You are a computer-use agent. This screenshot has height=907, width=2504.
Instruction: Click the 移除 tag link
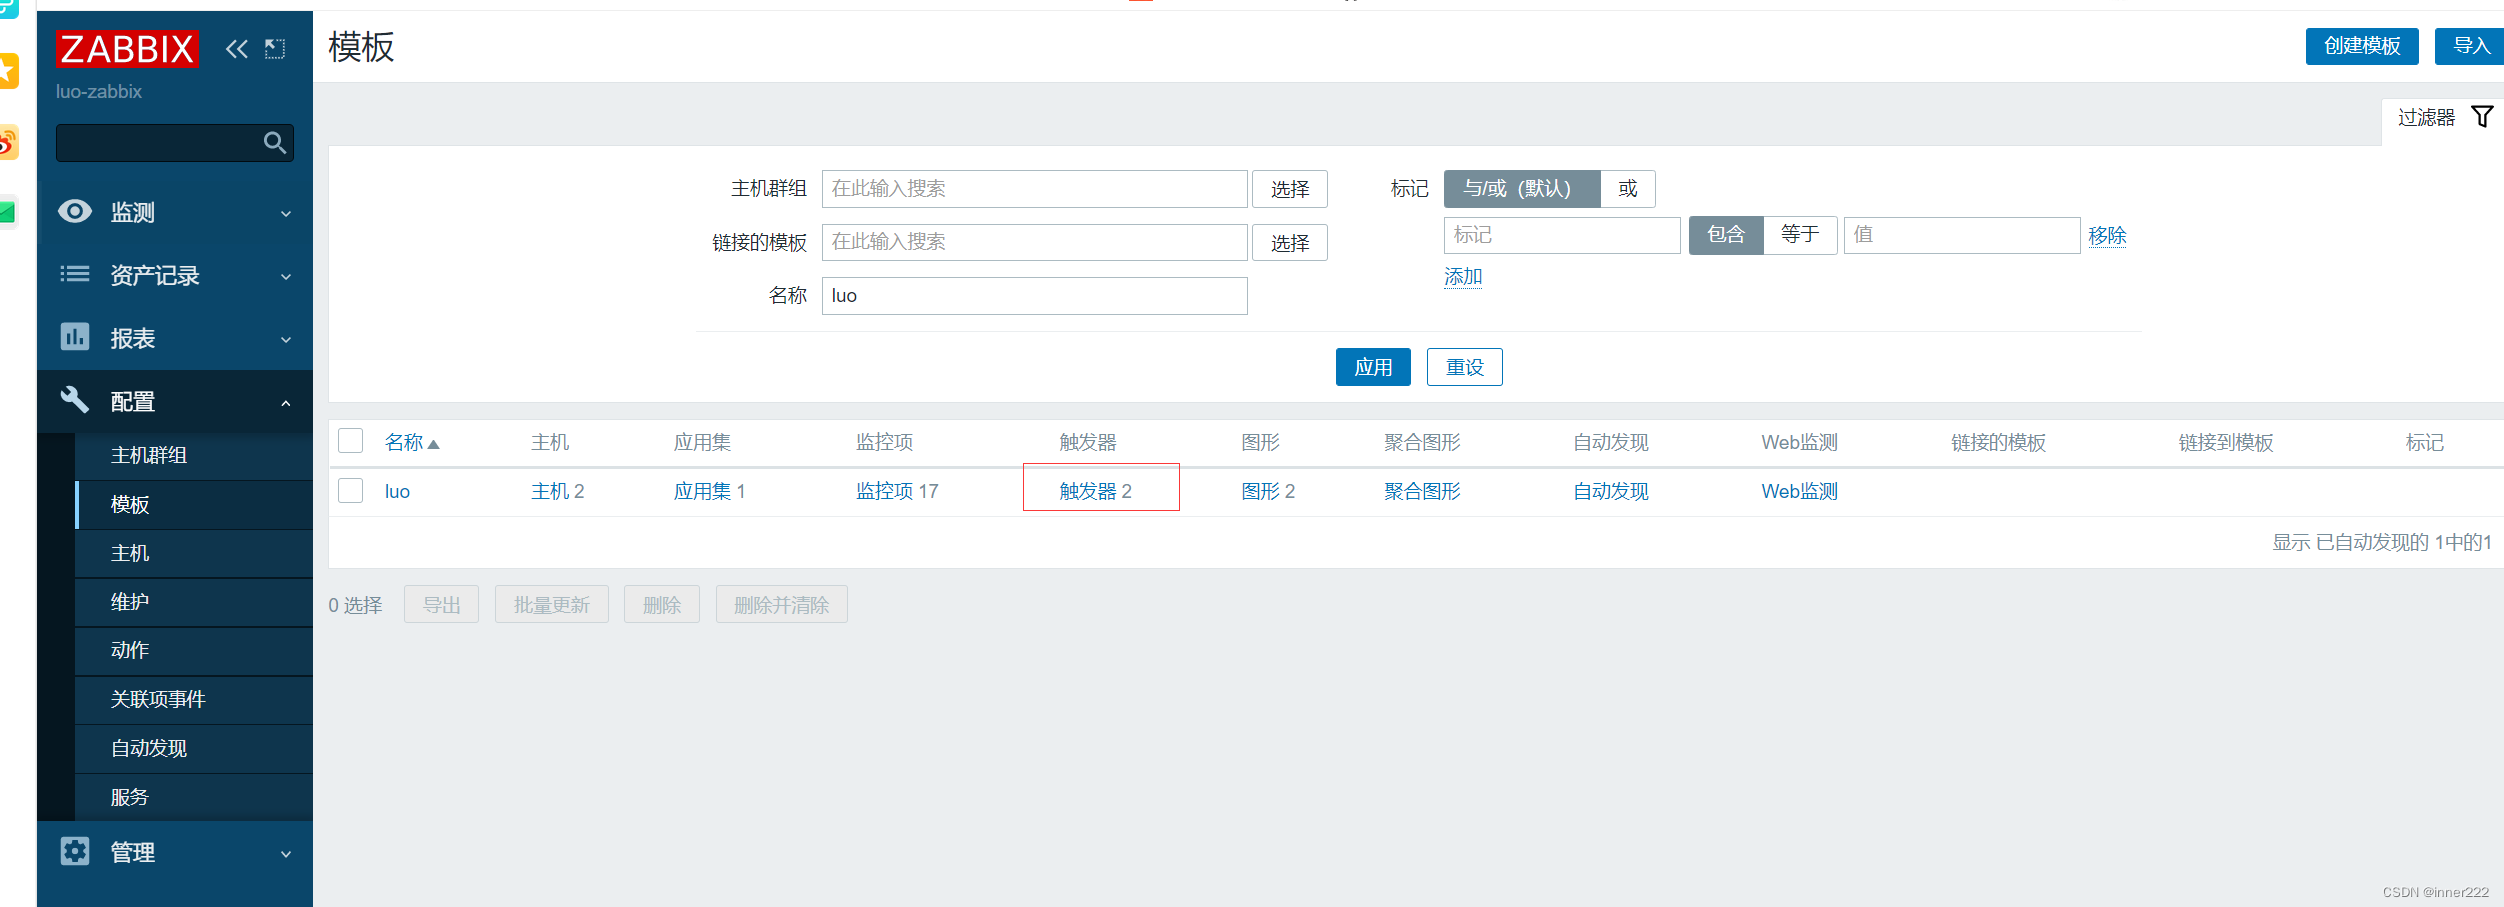coord(2107,235)
